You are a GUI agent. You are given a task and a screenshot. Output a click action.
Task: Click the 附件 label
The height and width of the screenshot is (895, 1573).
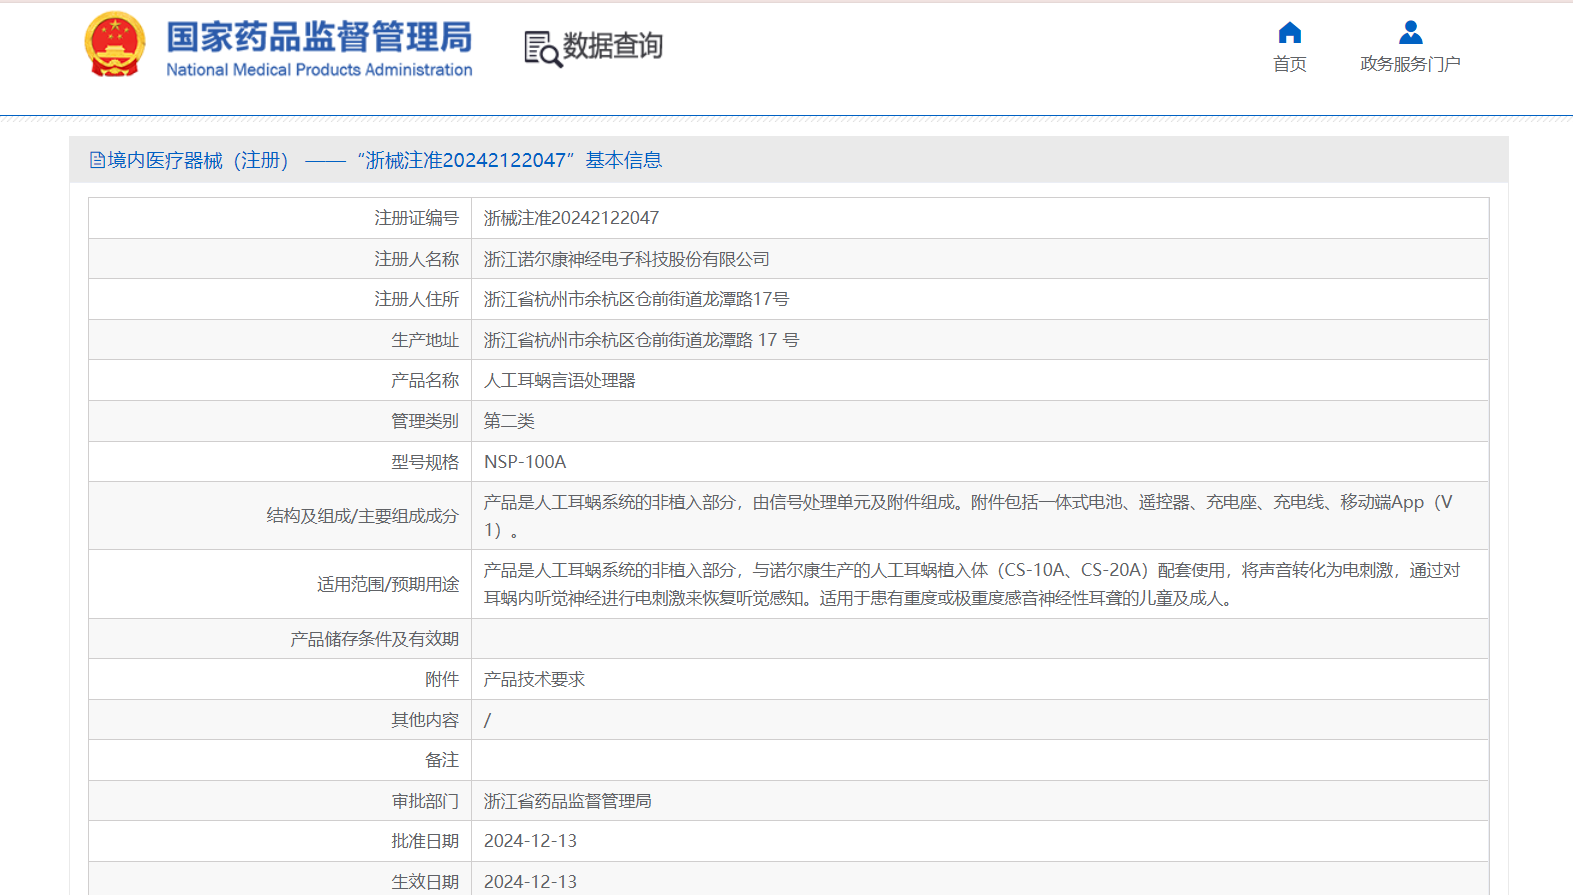442,679
